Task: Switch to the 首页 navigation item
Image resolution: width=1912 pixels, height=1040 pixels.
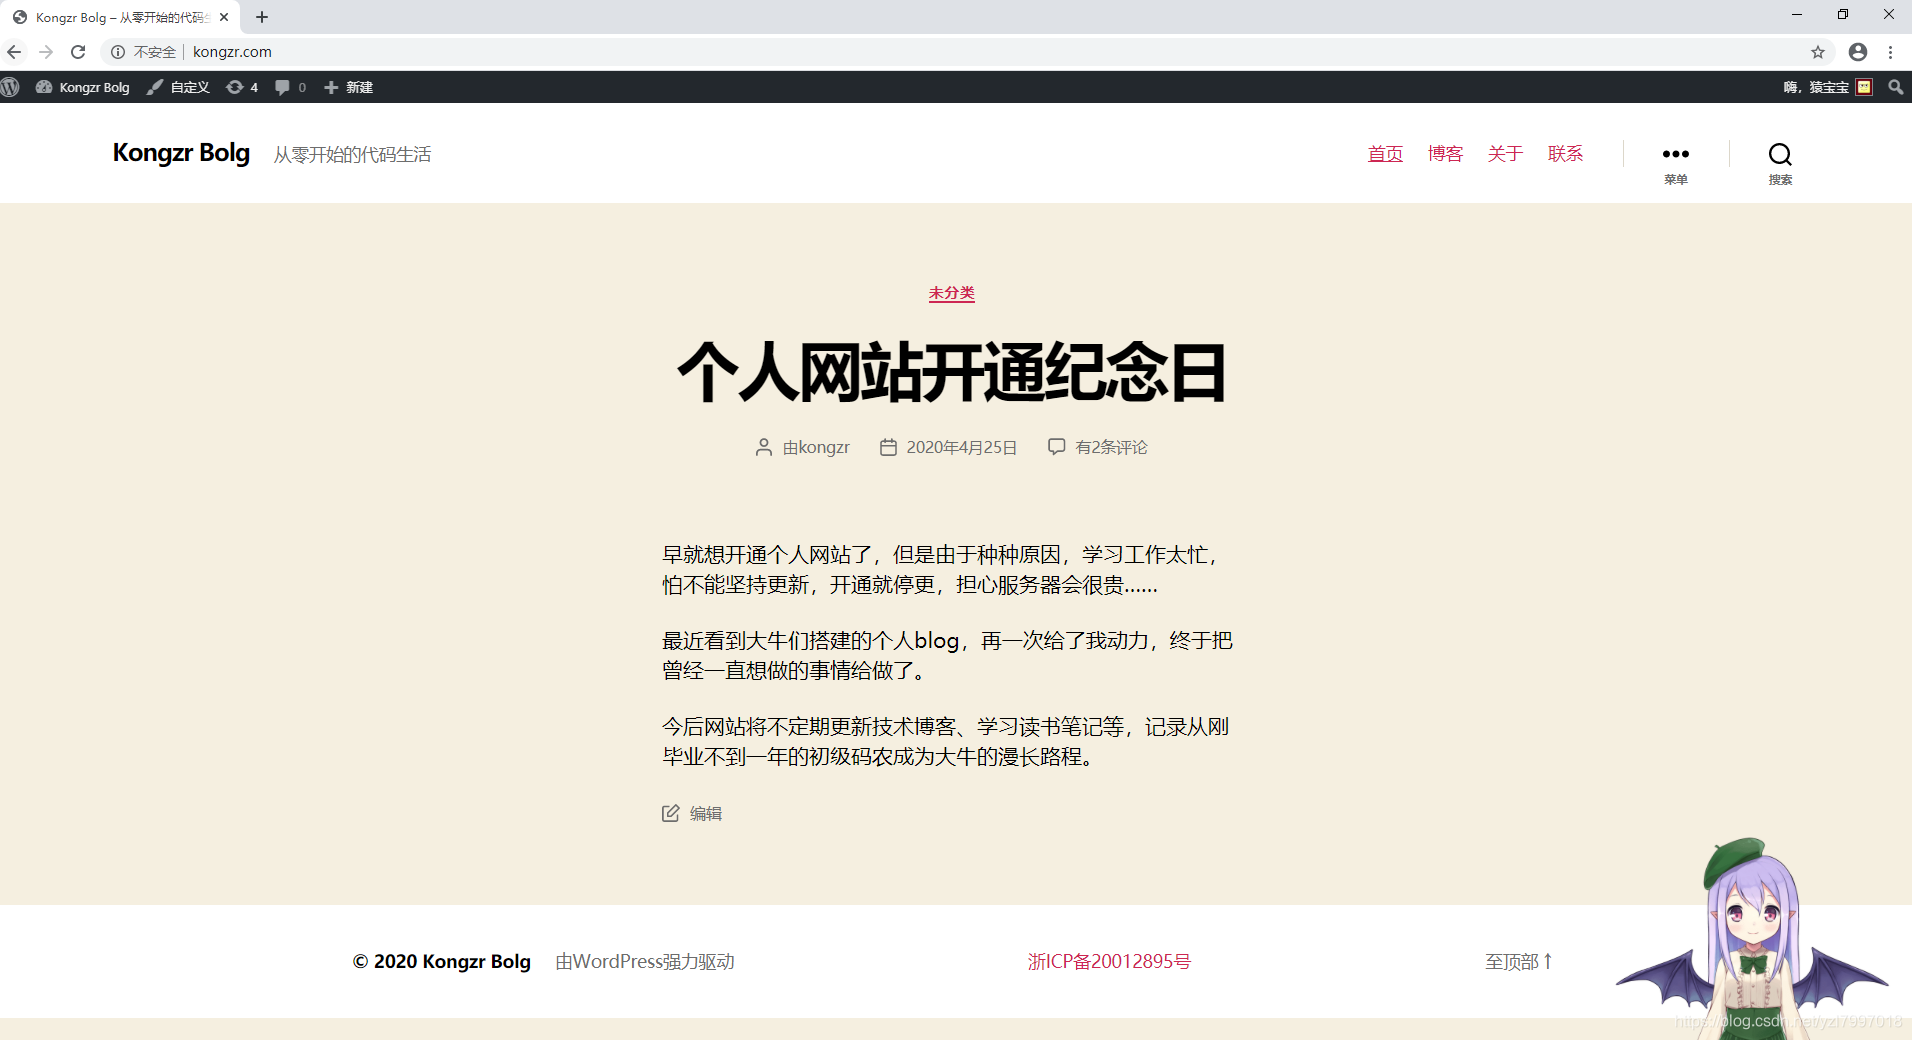Action: click(x=1385, y=154)
